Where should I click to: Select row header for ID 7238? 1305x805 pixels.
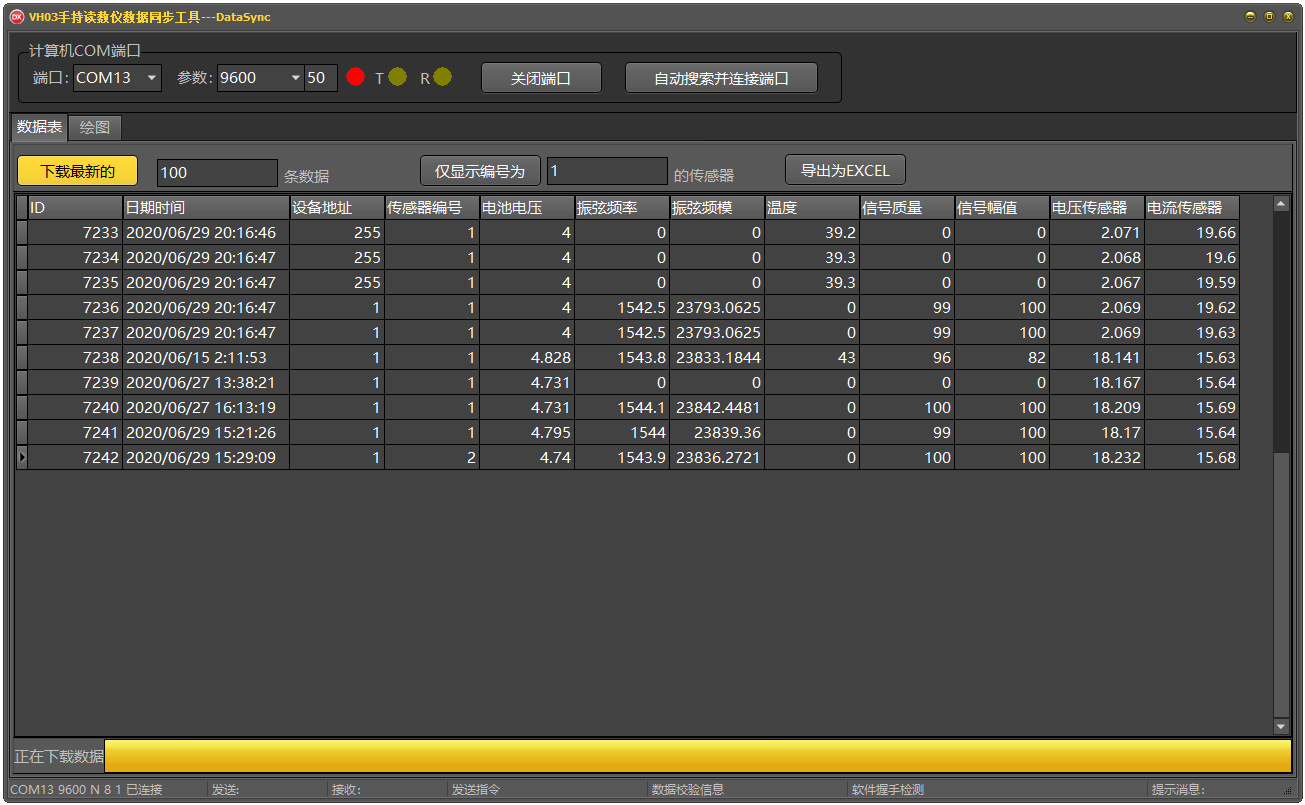22,358
